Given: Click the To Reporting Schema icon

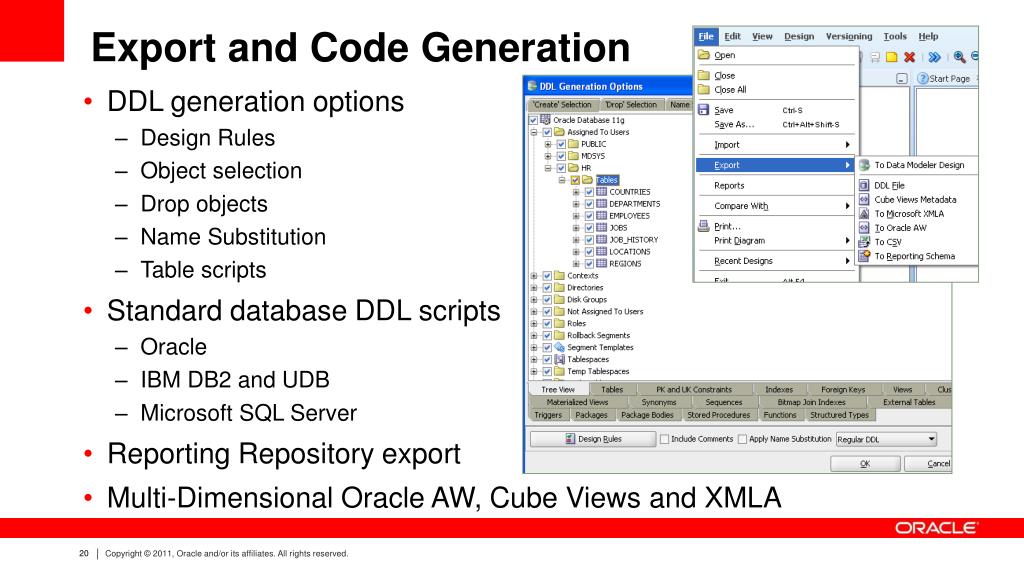Looking at the screenshot, I should tap(865, 256).
